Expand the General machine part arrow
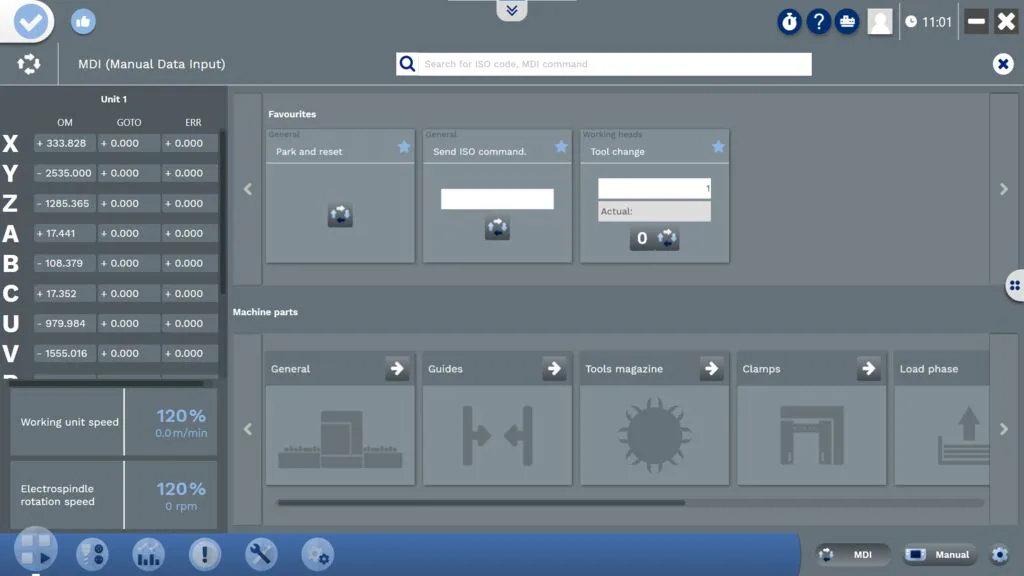The height and width of the screenshot is (576, 1024). click(397, 369)
